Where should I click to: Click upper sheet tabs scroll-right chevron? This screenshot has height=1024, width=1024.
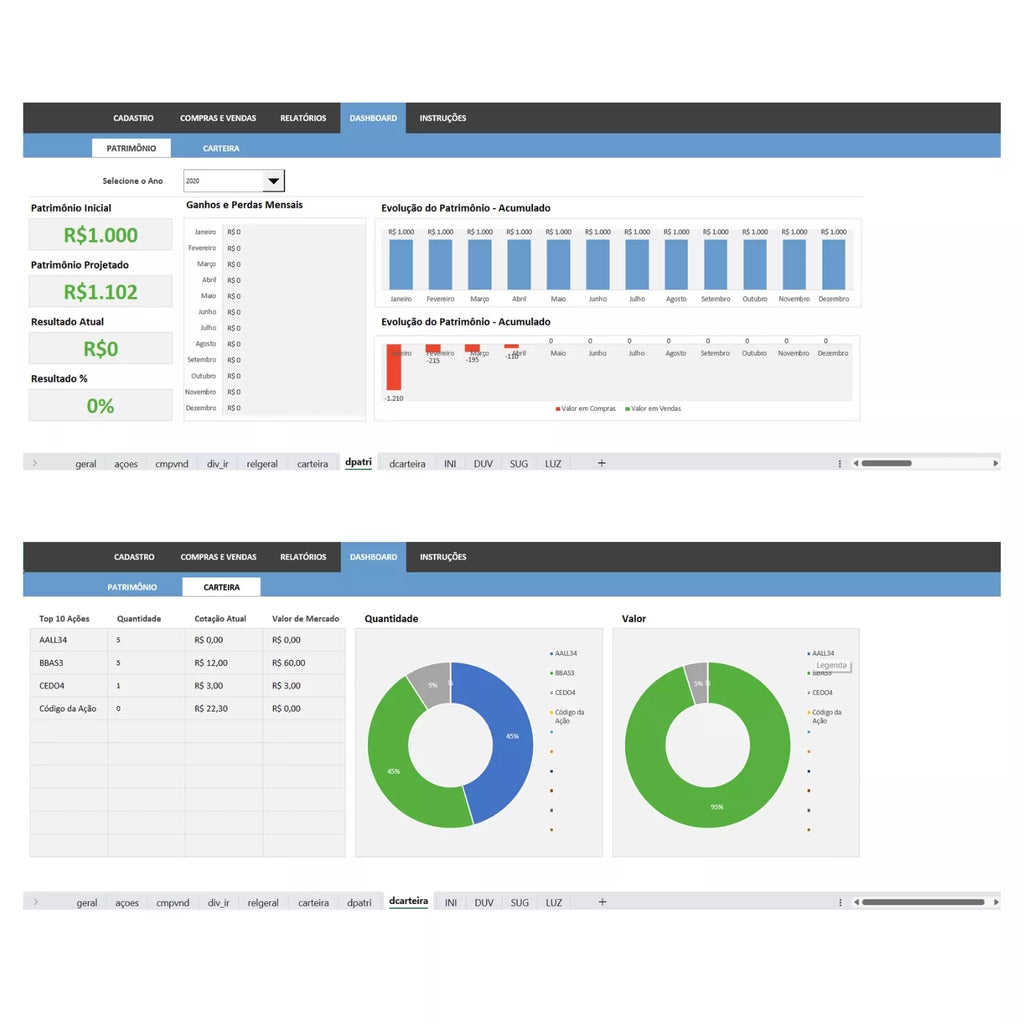point(35,463)
